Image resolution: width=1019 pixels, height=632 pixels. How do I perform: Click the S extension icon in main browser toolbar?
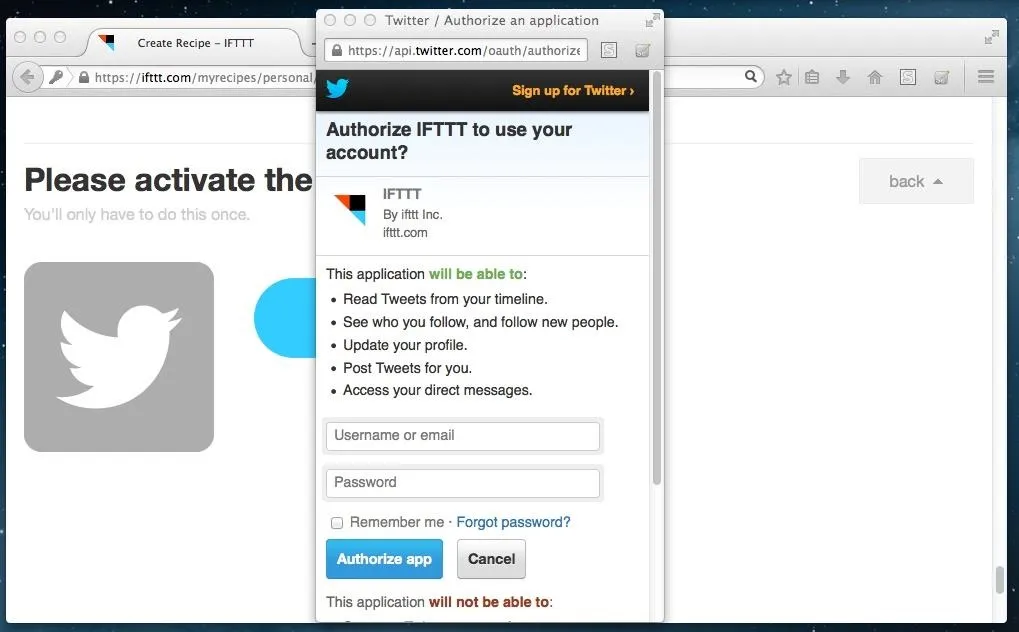point(908,77)
